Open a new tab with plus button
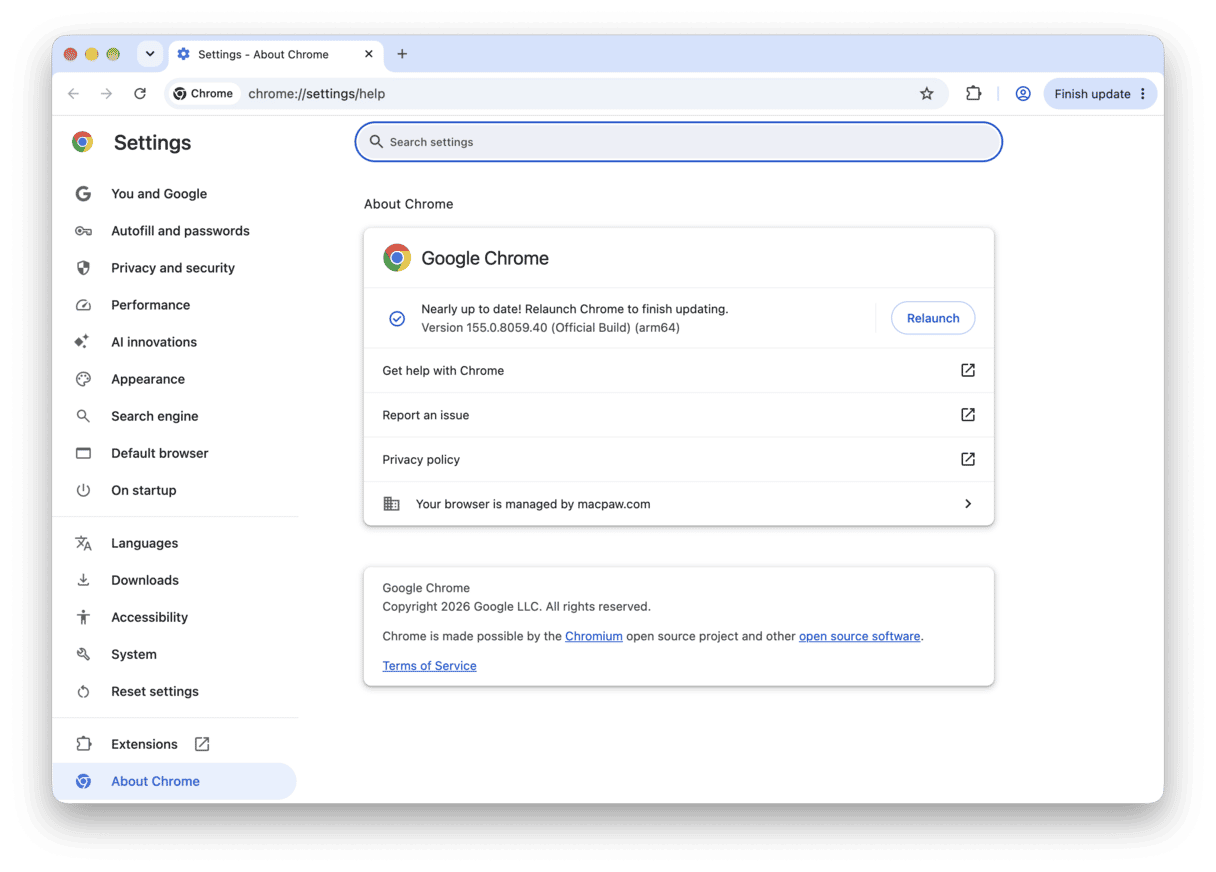 tap(402, 54)
